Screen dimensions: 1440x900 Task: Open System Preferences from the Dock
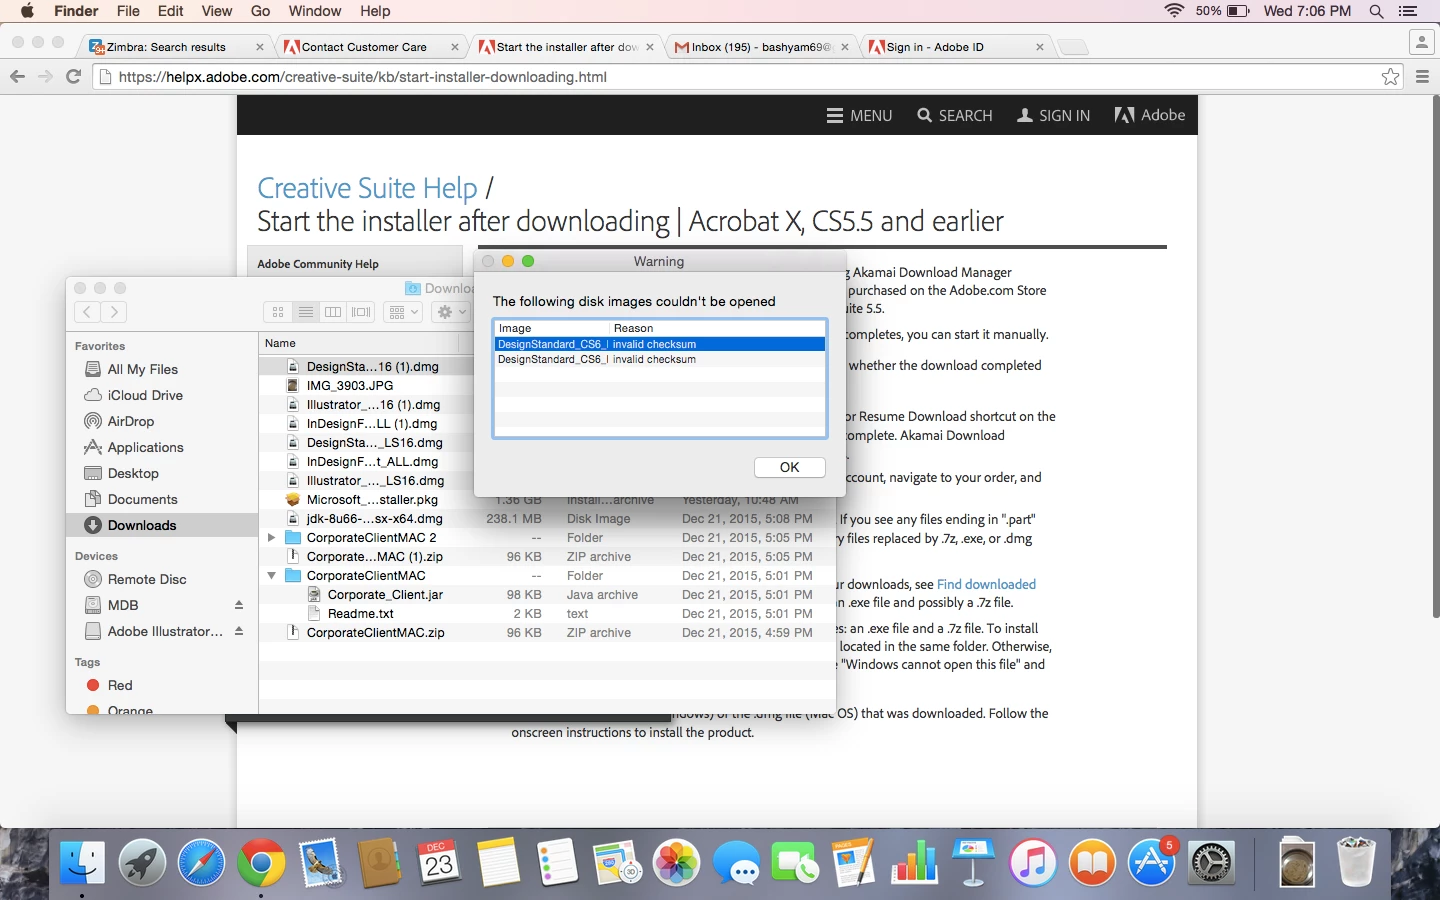pyautogui.click(x=1211, y=862)
